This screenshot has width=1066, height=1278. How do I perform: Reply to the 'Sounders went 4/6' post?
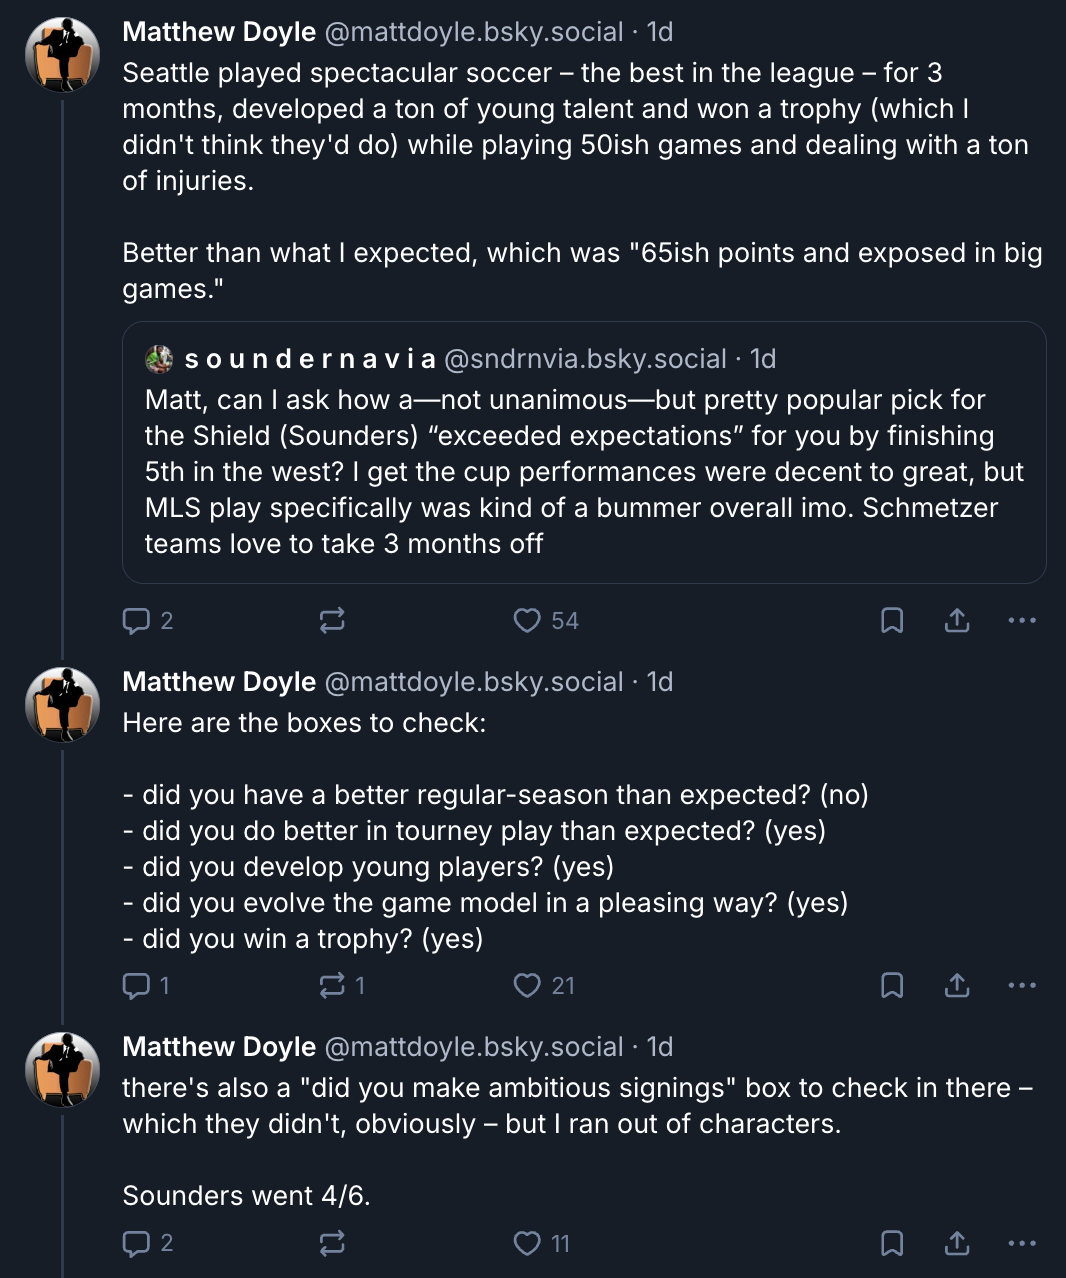point(136,1243)
